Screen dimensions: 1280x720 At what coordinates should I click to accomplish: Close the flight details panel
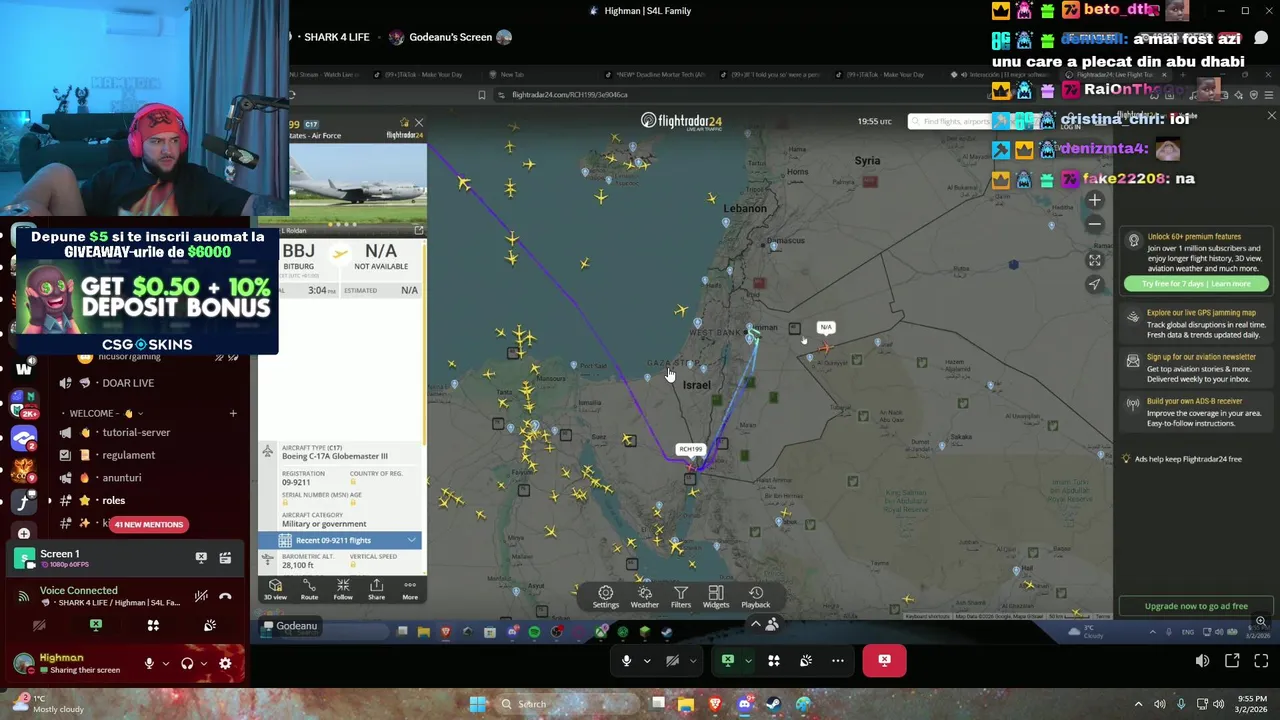(x=418, y=123)
